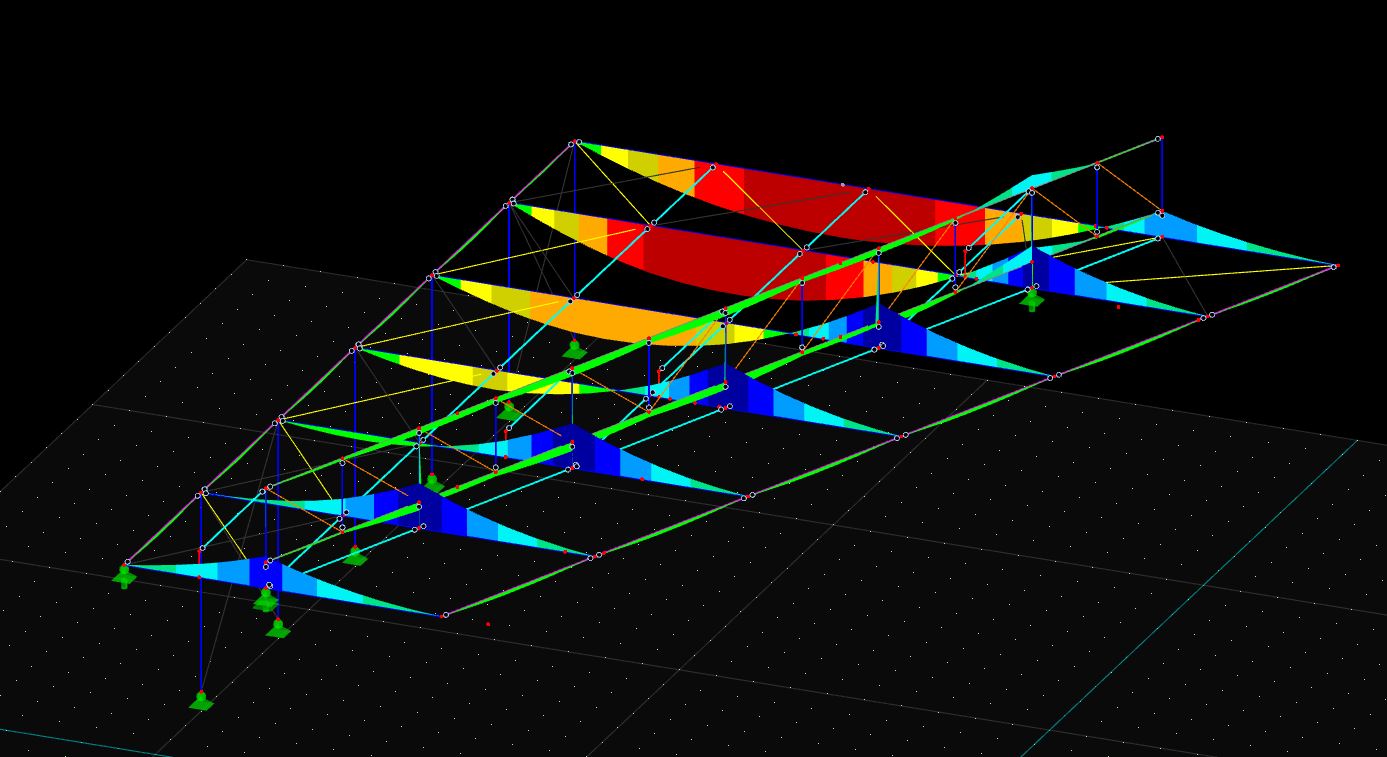Select the front-right corner node of the frontmost diagram
Image resolution: width=1387 pixels, height=757 pixels.
coord(445,615)
